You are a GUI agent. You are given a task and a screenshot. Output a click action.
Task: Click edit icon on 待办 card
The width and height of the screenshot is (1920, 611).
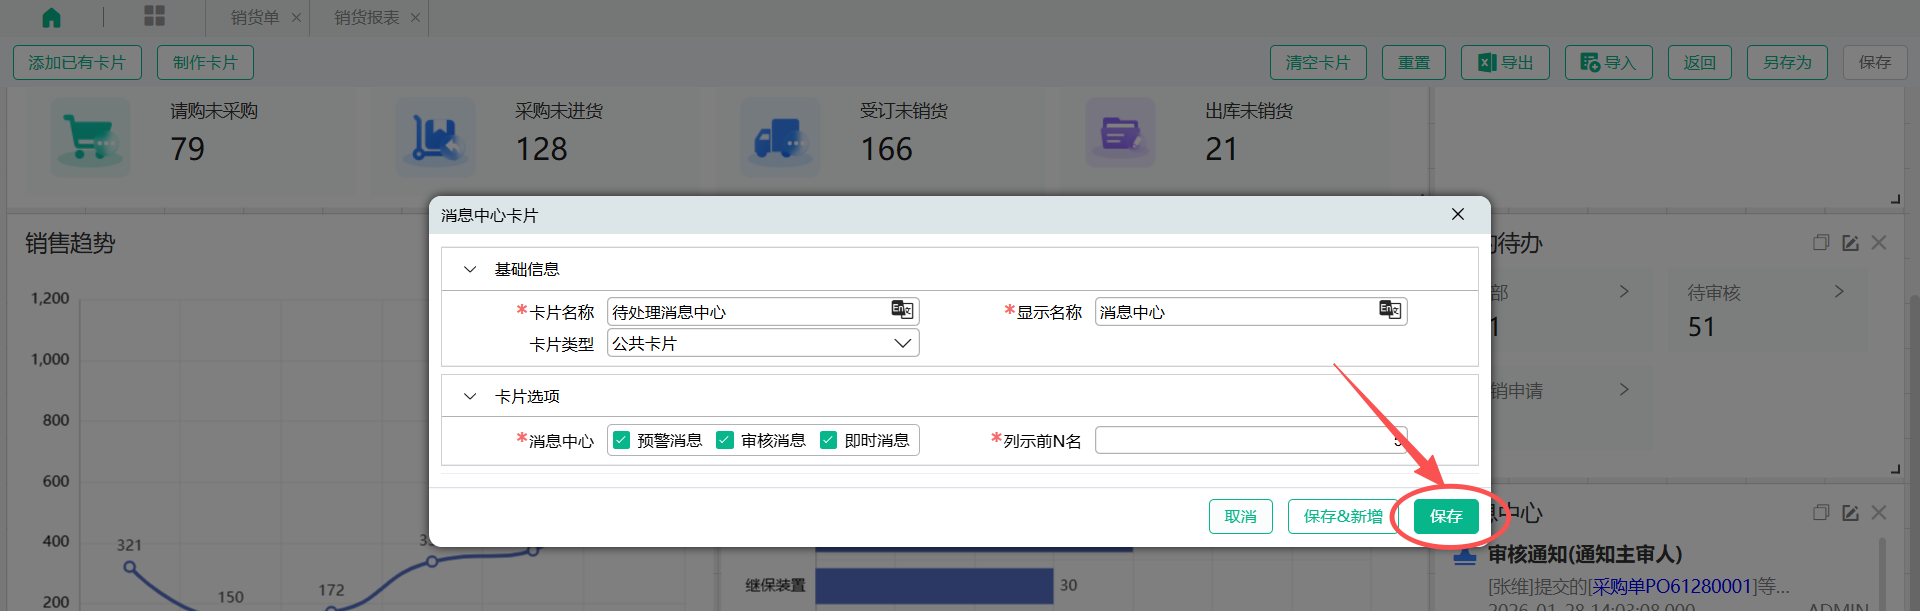coord(1850,243)
